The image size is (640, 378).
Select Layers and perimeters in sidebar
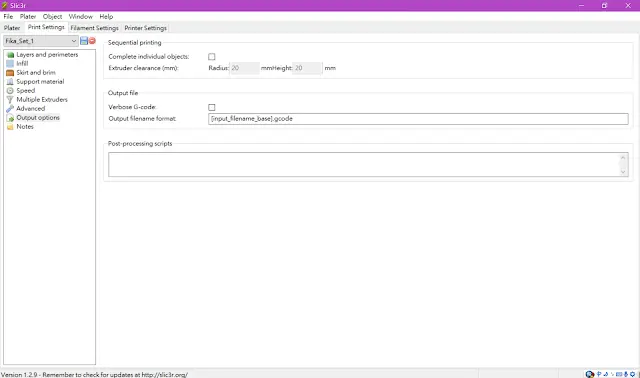point(47,55)
